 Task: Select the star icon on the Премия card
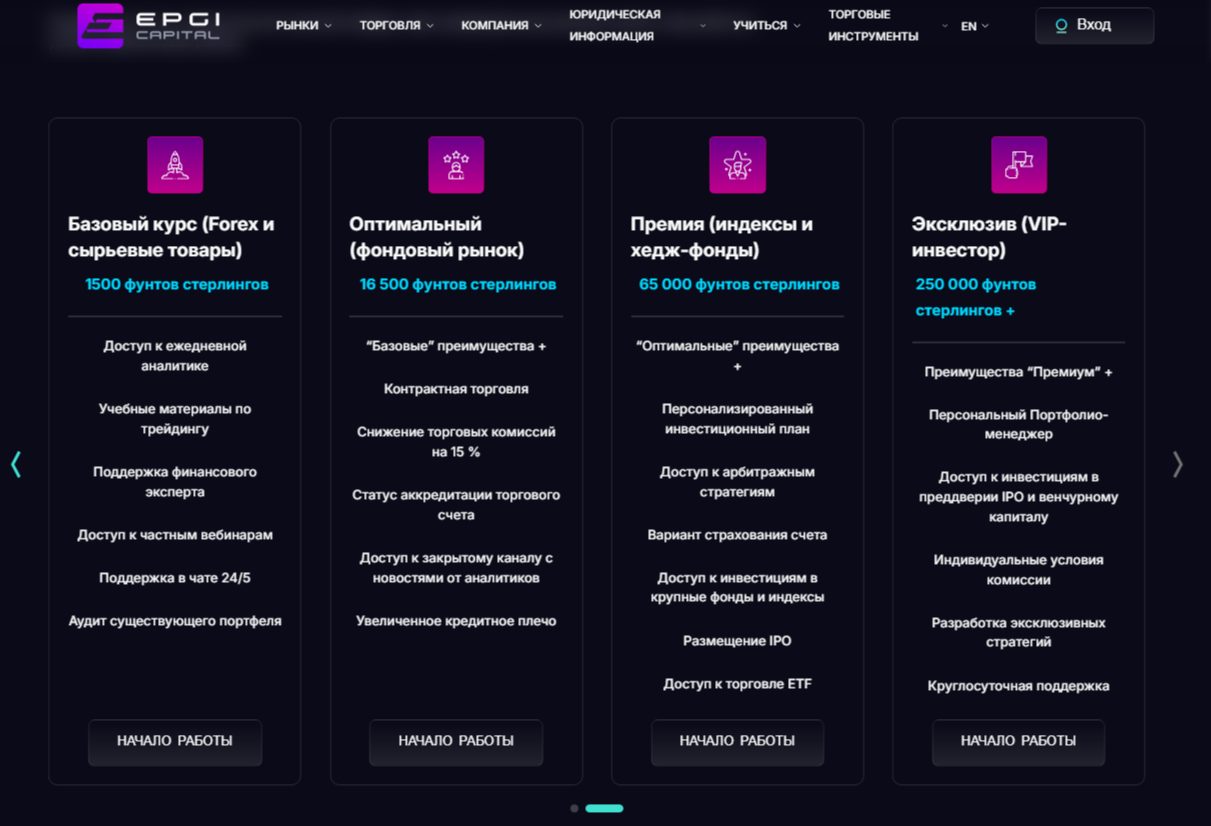[737, 164]
